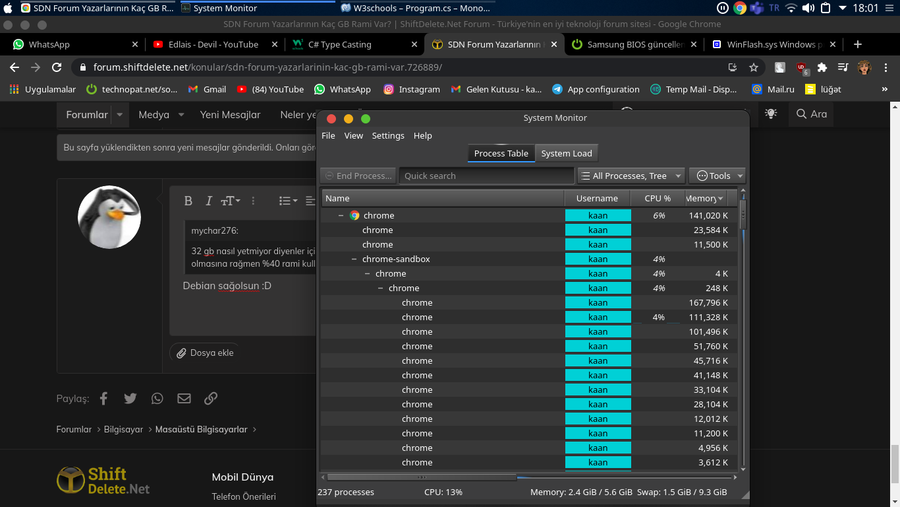Open the View menu in System Monitor
This screenshot has height=507, width=900.
pos(353,136)
